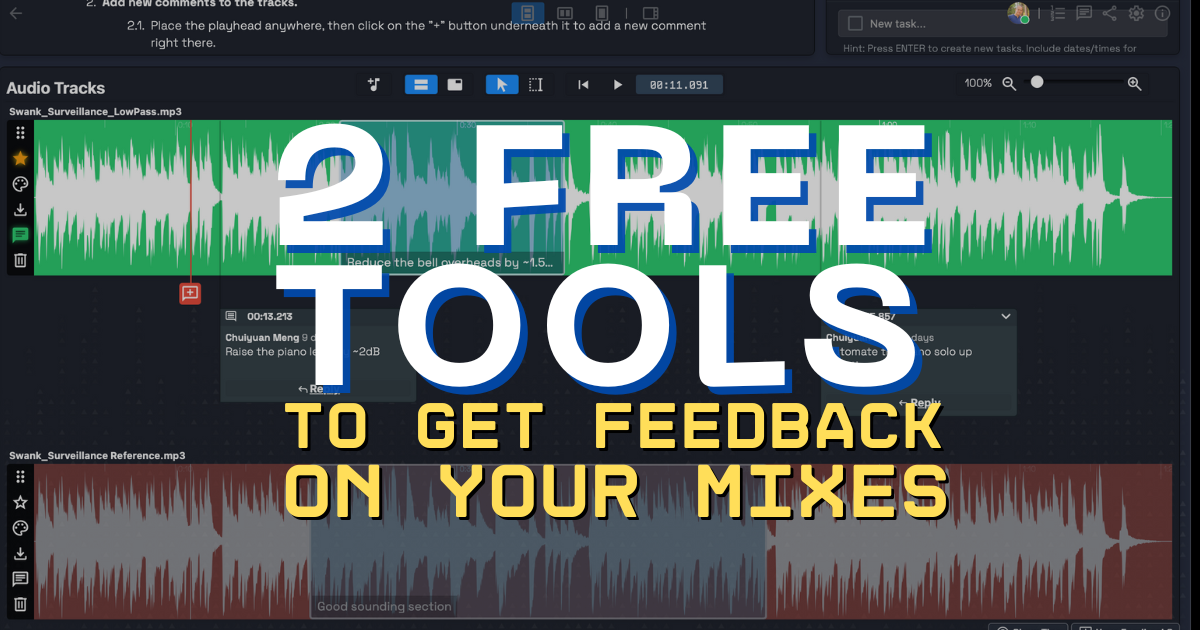This screenshot has width=1200, height=630.
Task: Show comments on the LowPass track
Action: click(x=19, y=235)
